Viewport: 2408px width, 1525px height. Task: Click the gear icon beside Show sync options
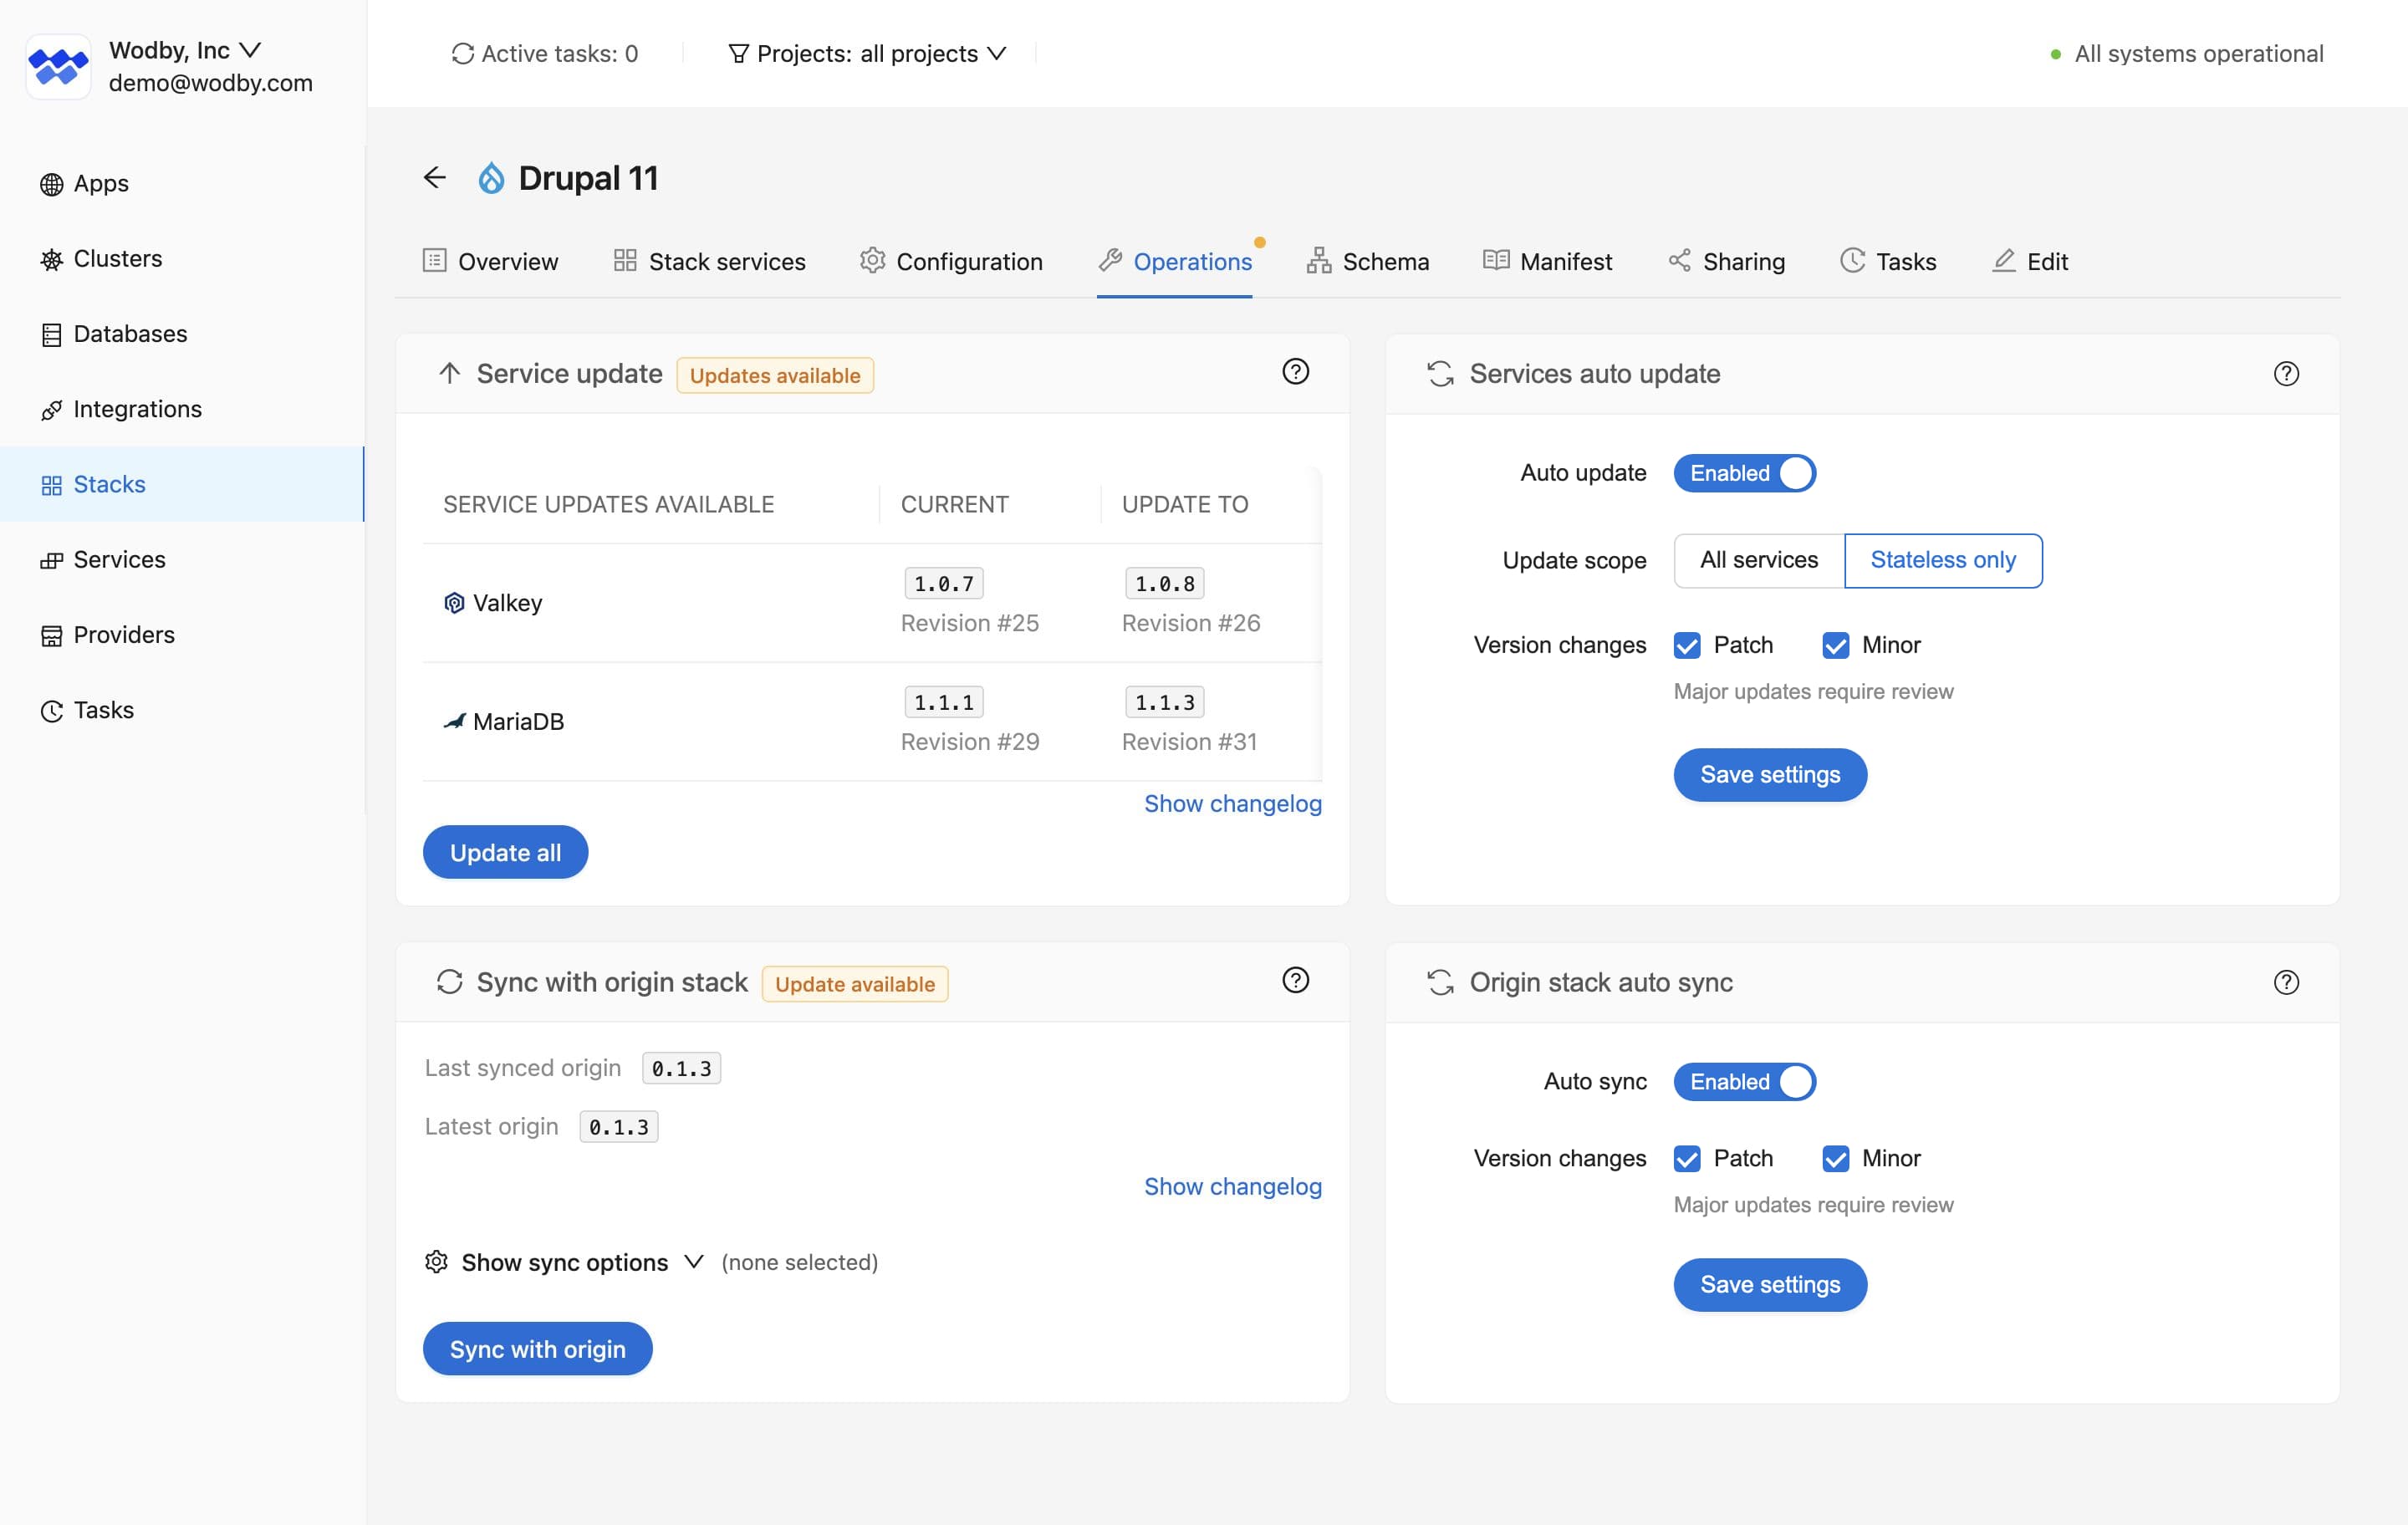point(436,1262)
